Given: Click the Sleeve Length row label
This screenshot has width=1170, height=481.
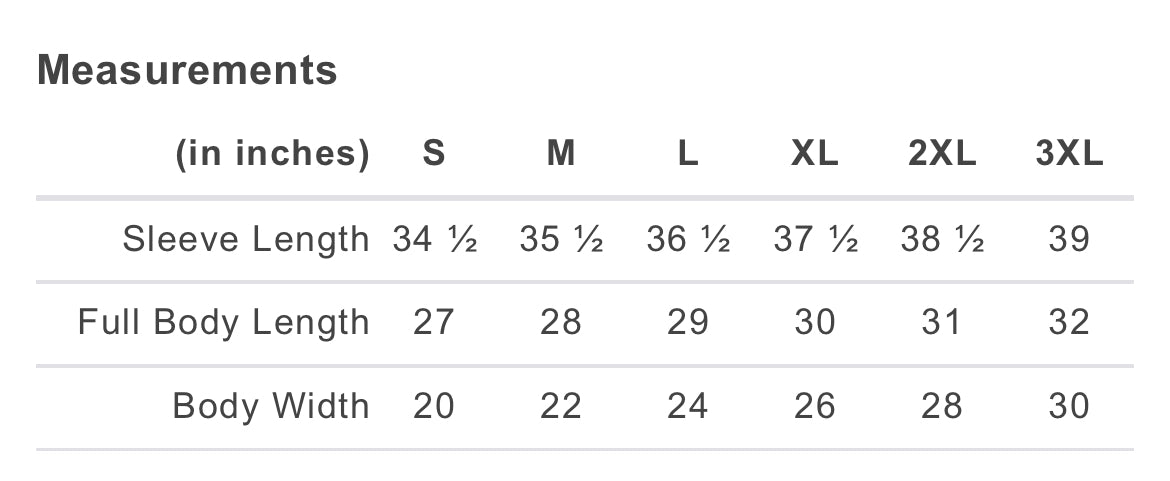Looking at the screenshot, I should [246, 240].
